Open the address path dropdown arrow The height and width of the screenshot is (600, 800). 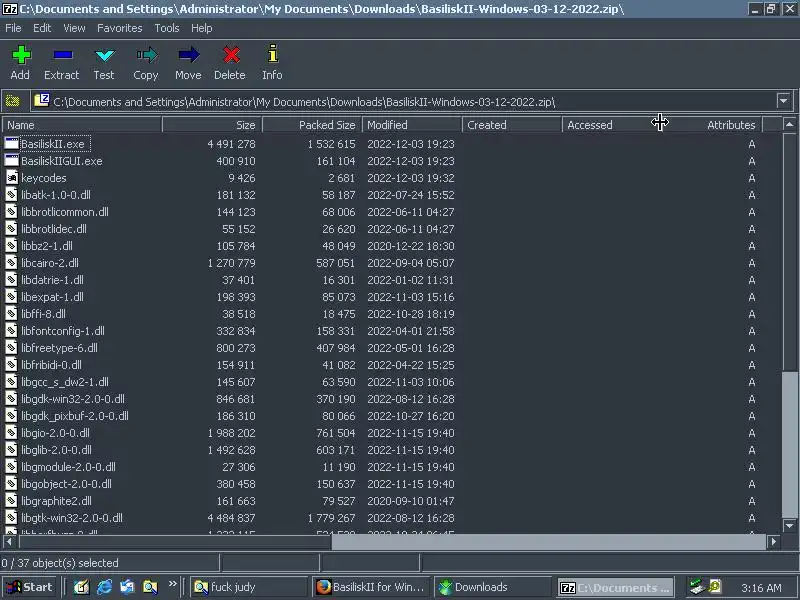tap(784, 101)
